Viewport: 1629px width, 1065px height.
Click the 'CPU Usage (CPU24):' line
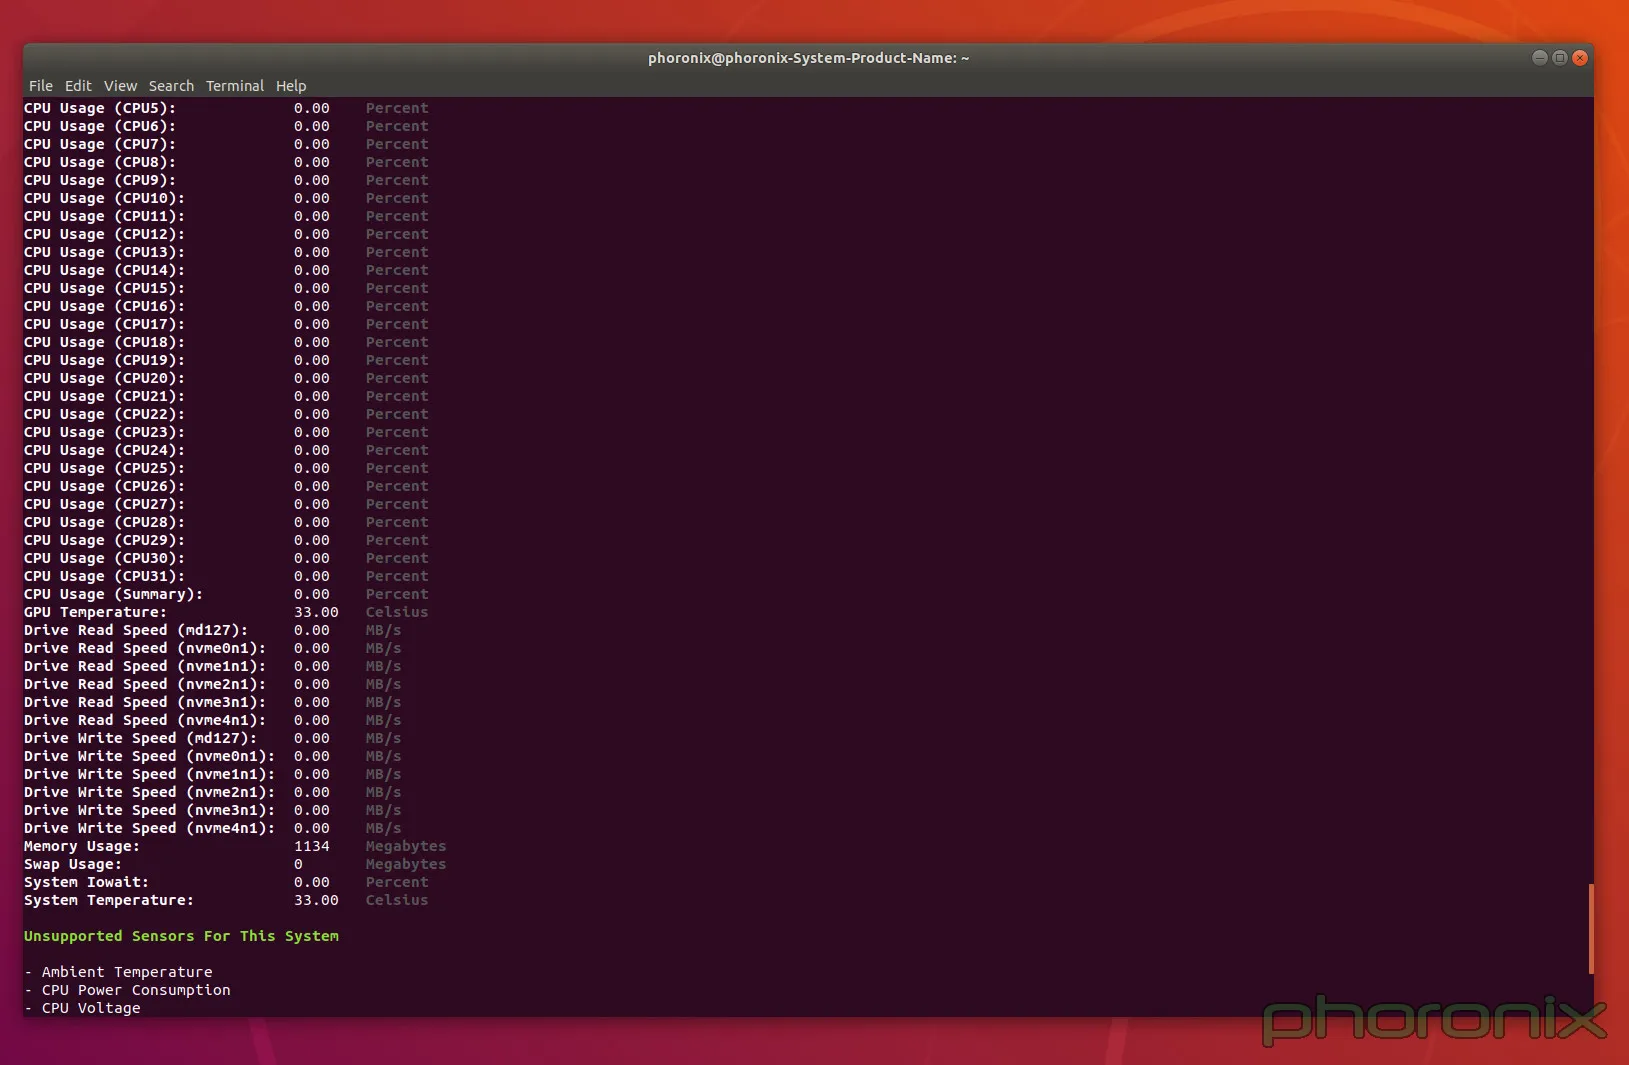[x=226, y=450]
